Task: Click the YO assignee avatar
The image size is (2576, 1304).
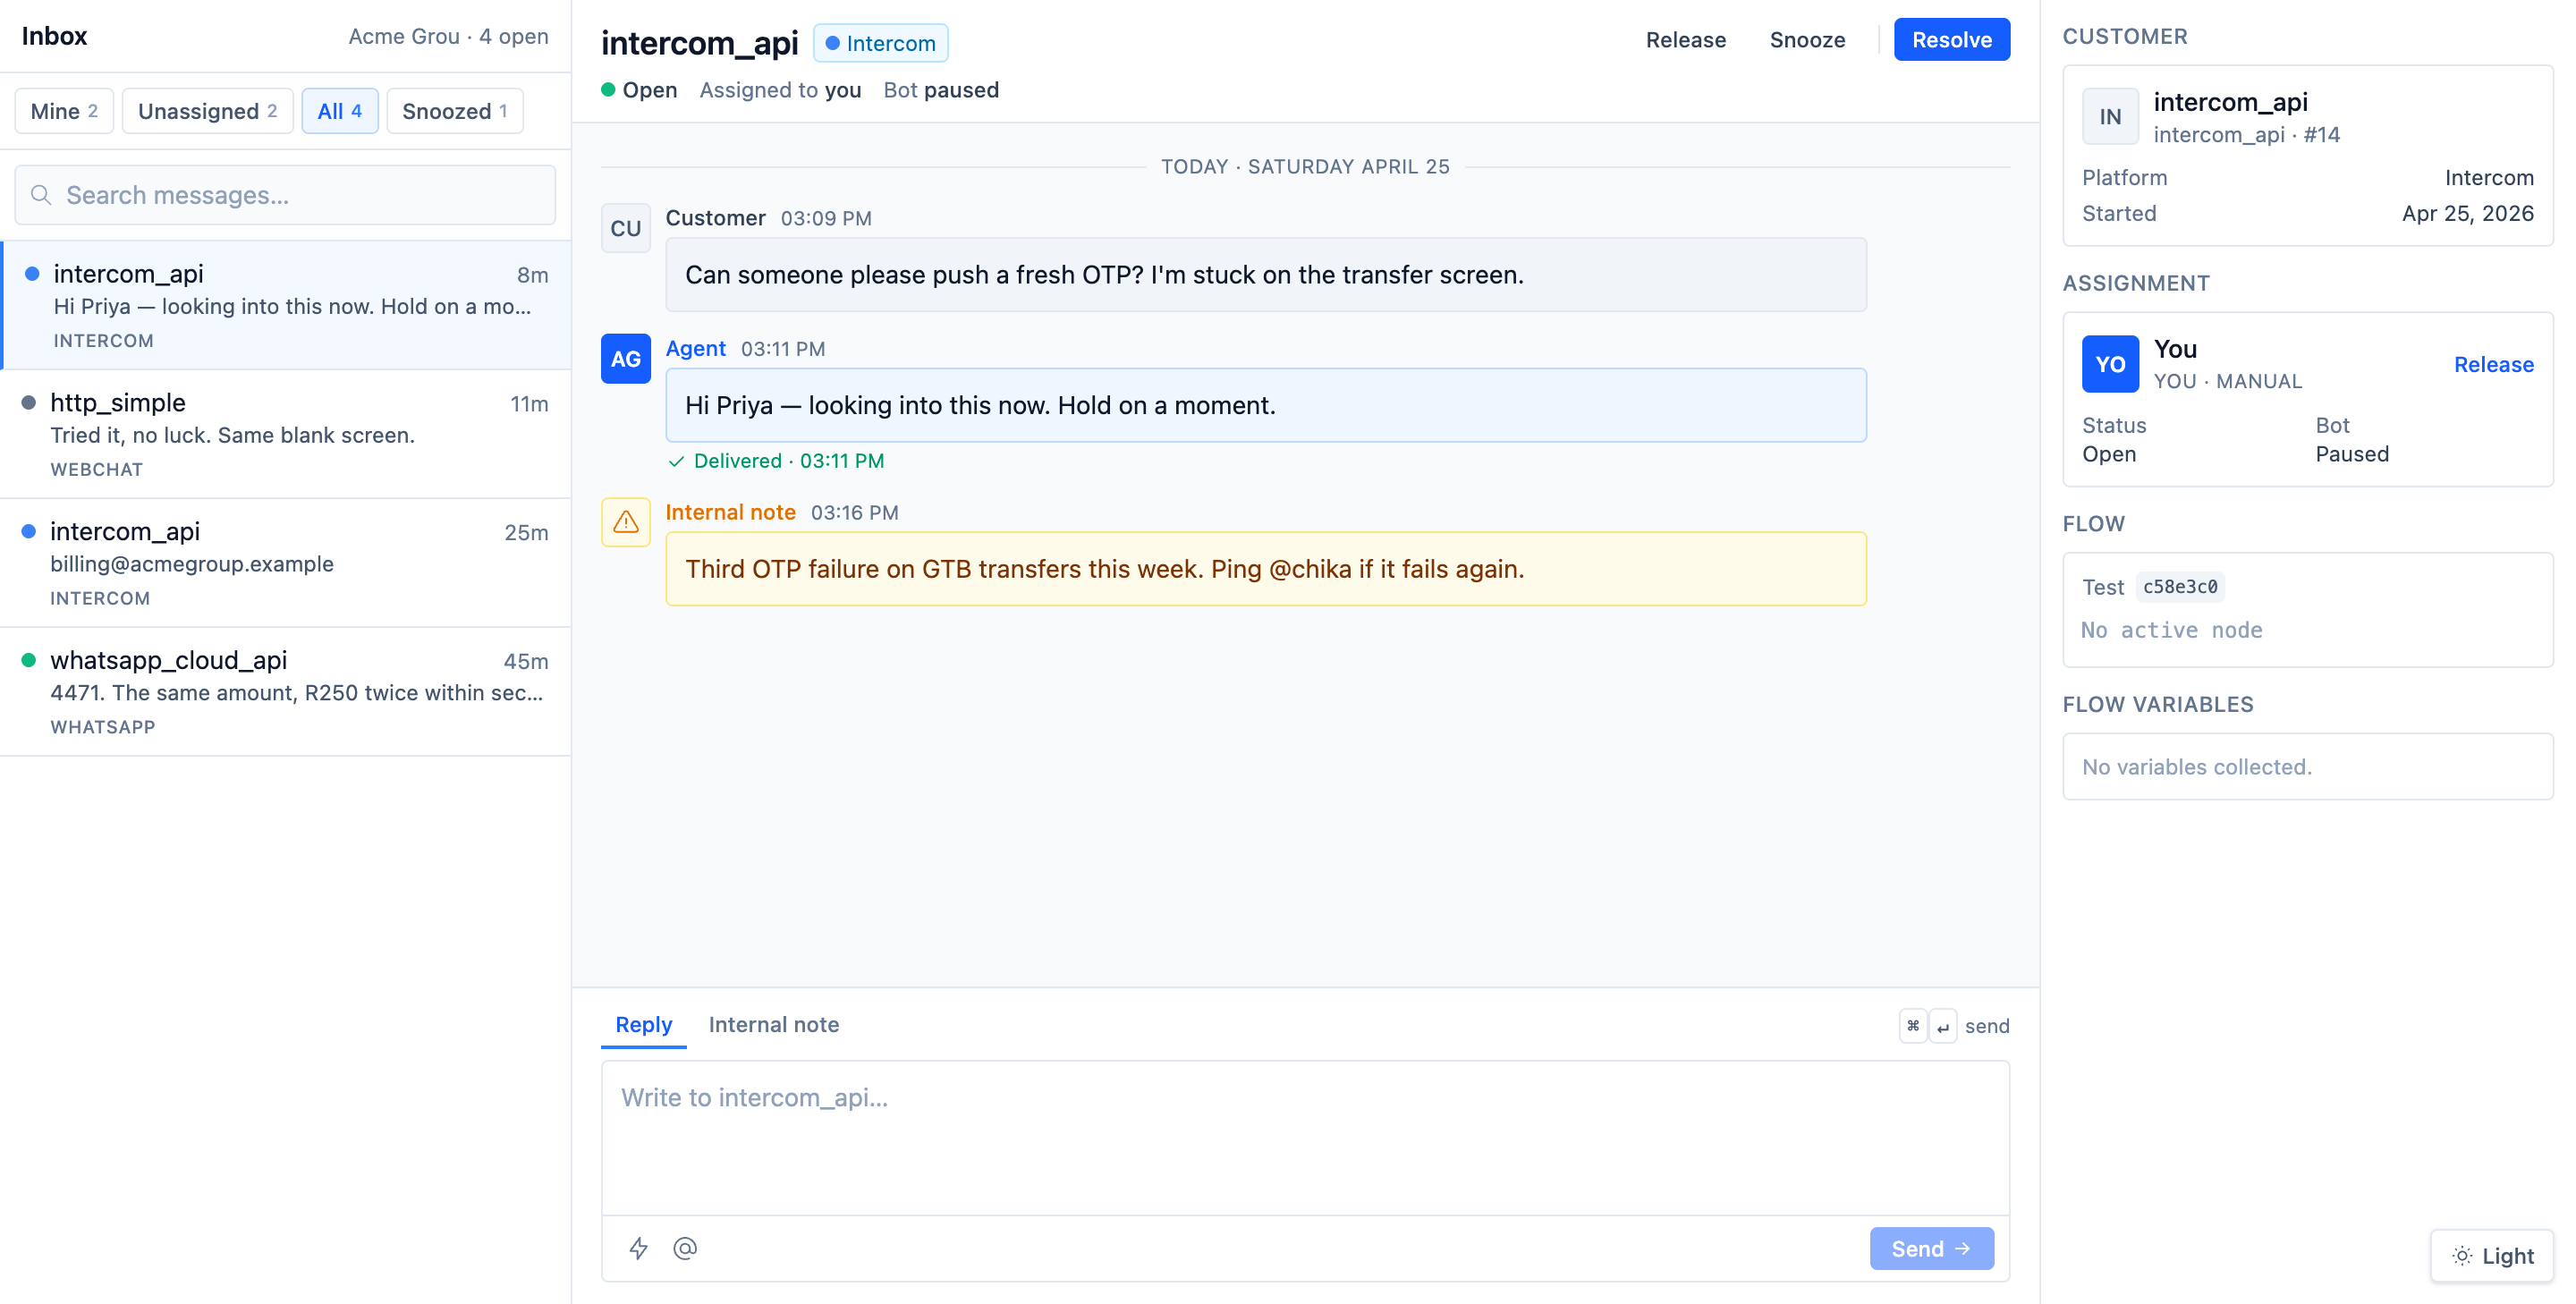Action: pos(2111,364)
